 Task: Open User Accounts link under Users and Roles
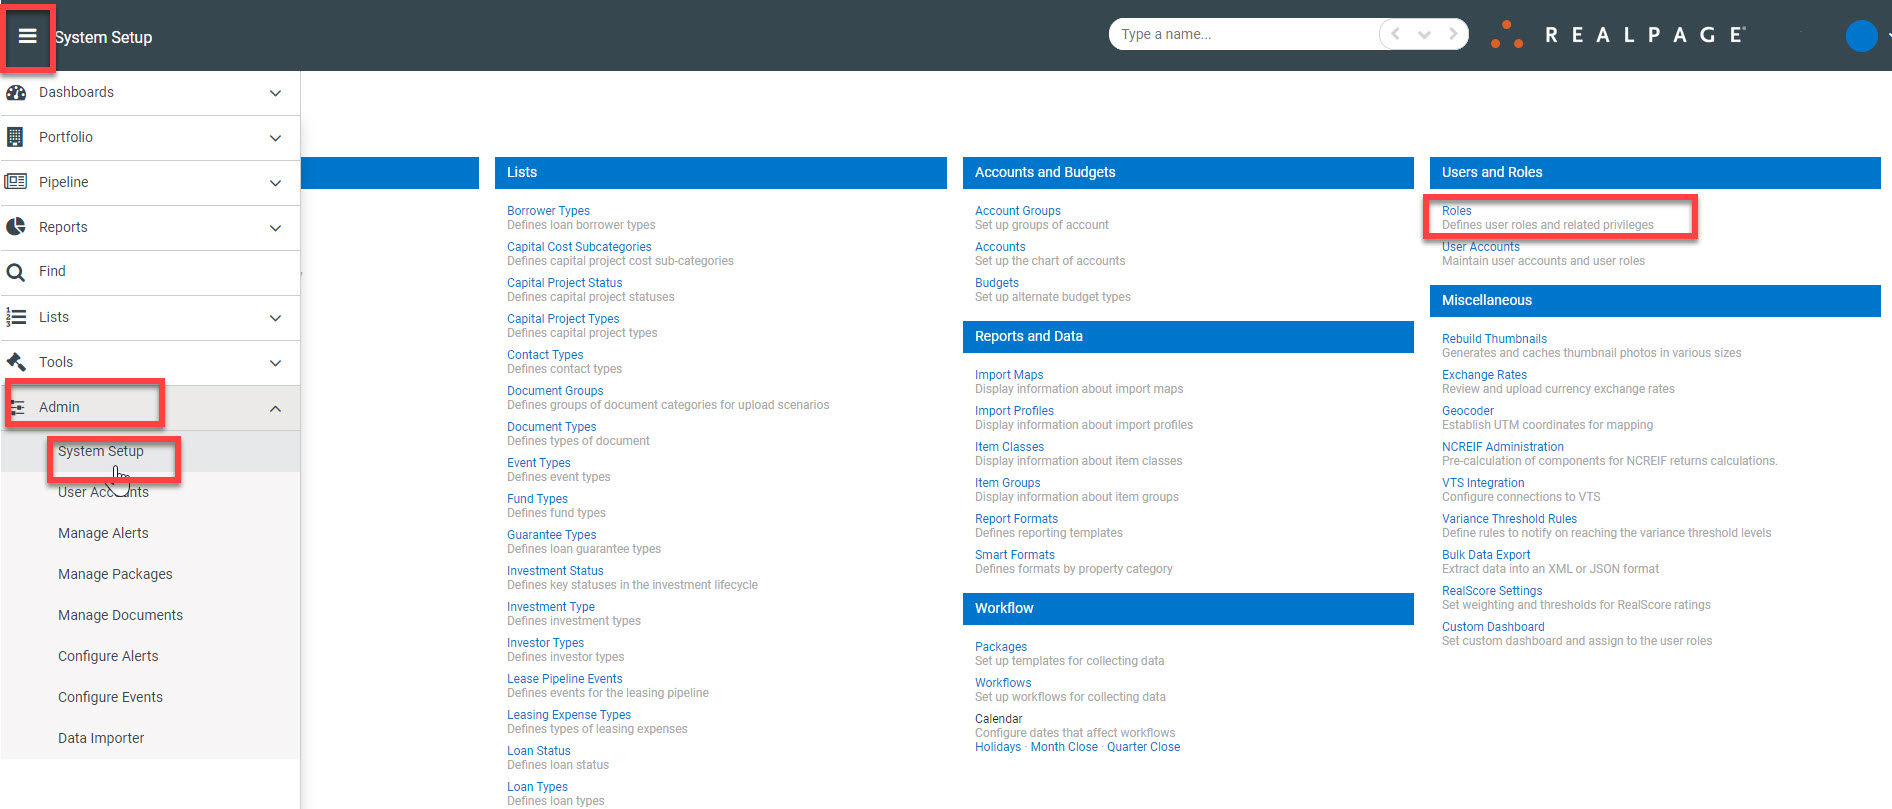[1480, 247]
